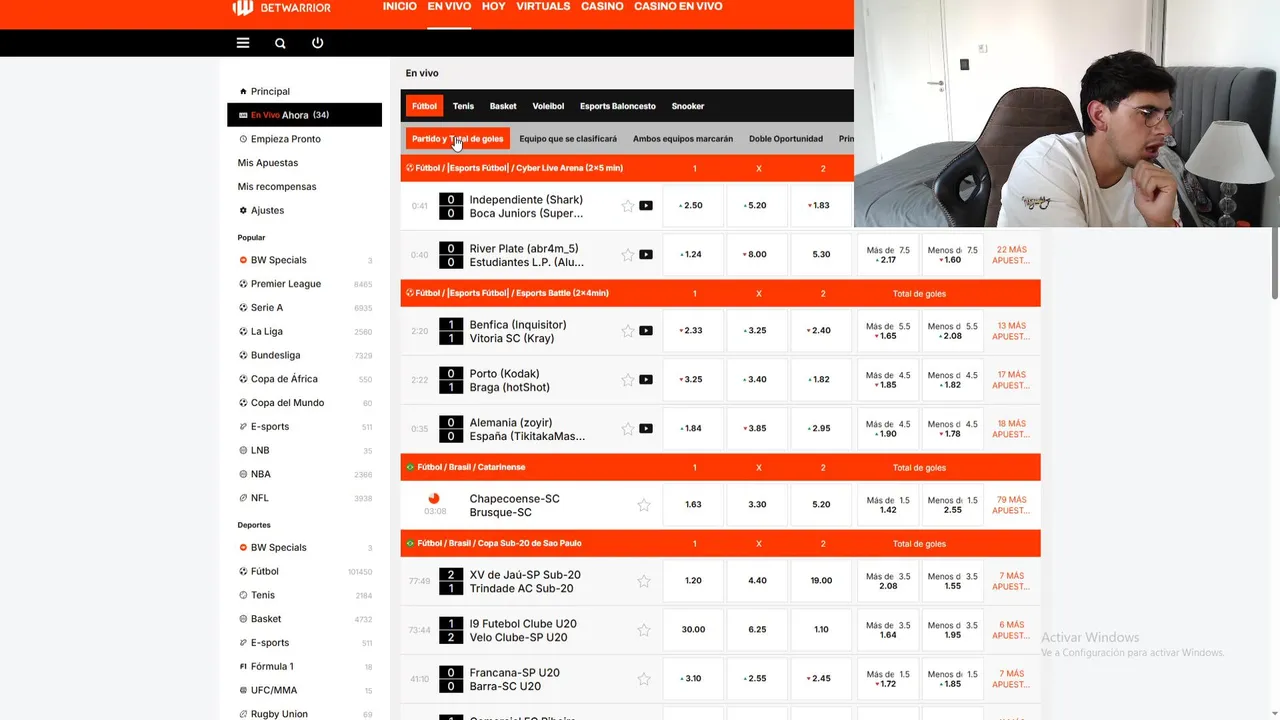Open CASINO EN VIVO top menu

pyautogui.click(x=678, y=6)
